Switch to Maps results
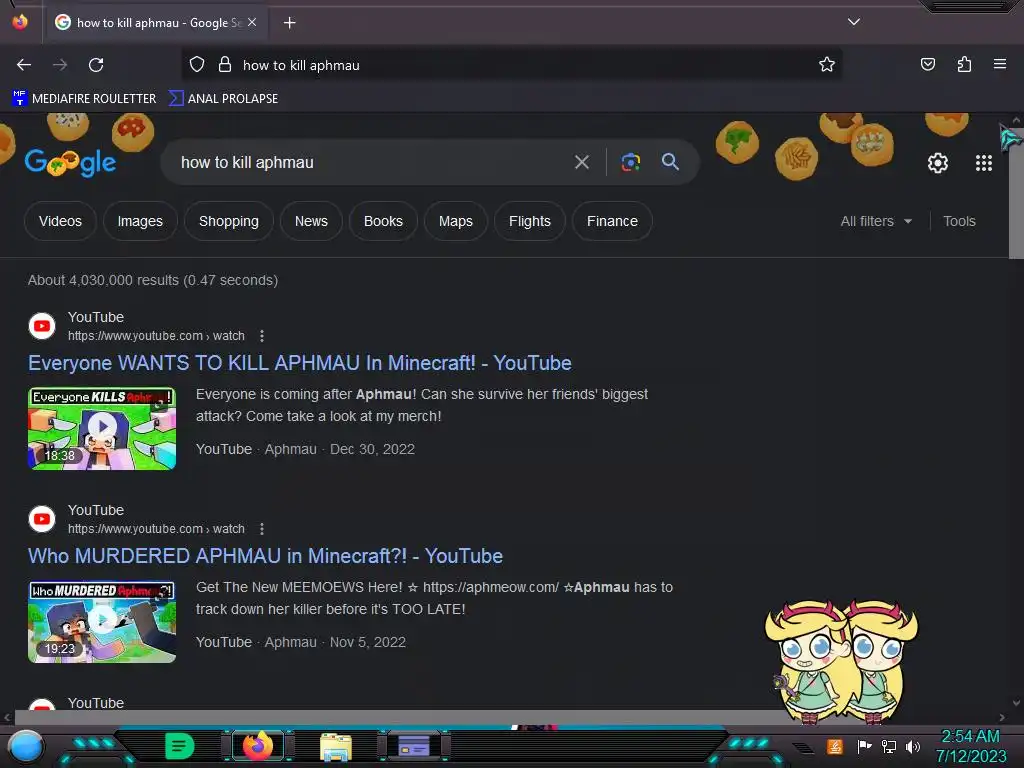Image resolution: width=1024 pixels, height=768 pixels. (455, 221)
